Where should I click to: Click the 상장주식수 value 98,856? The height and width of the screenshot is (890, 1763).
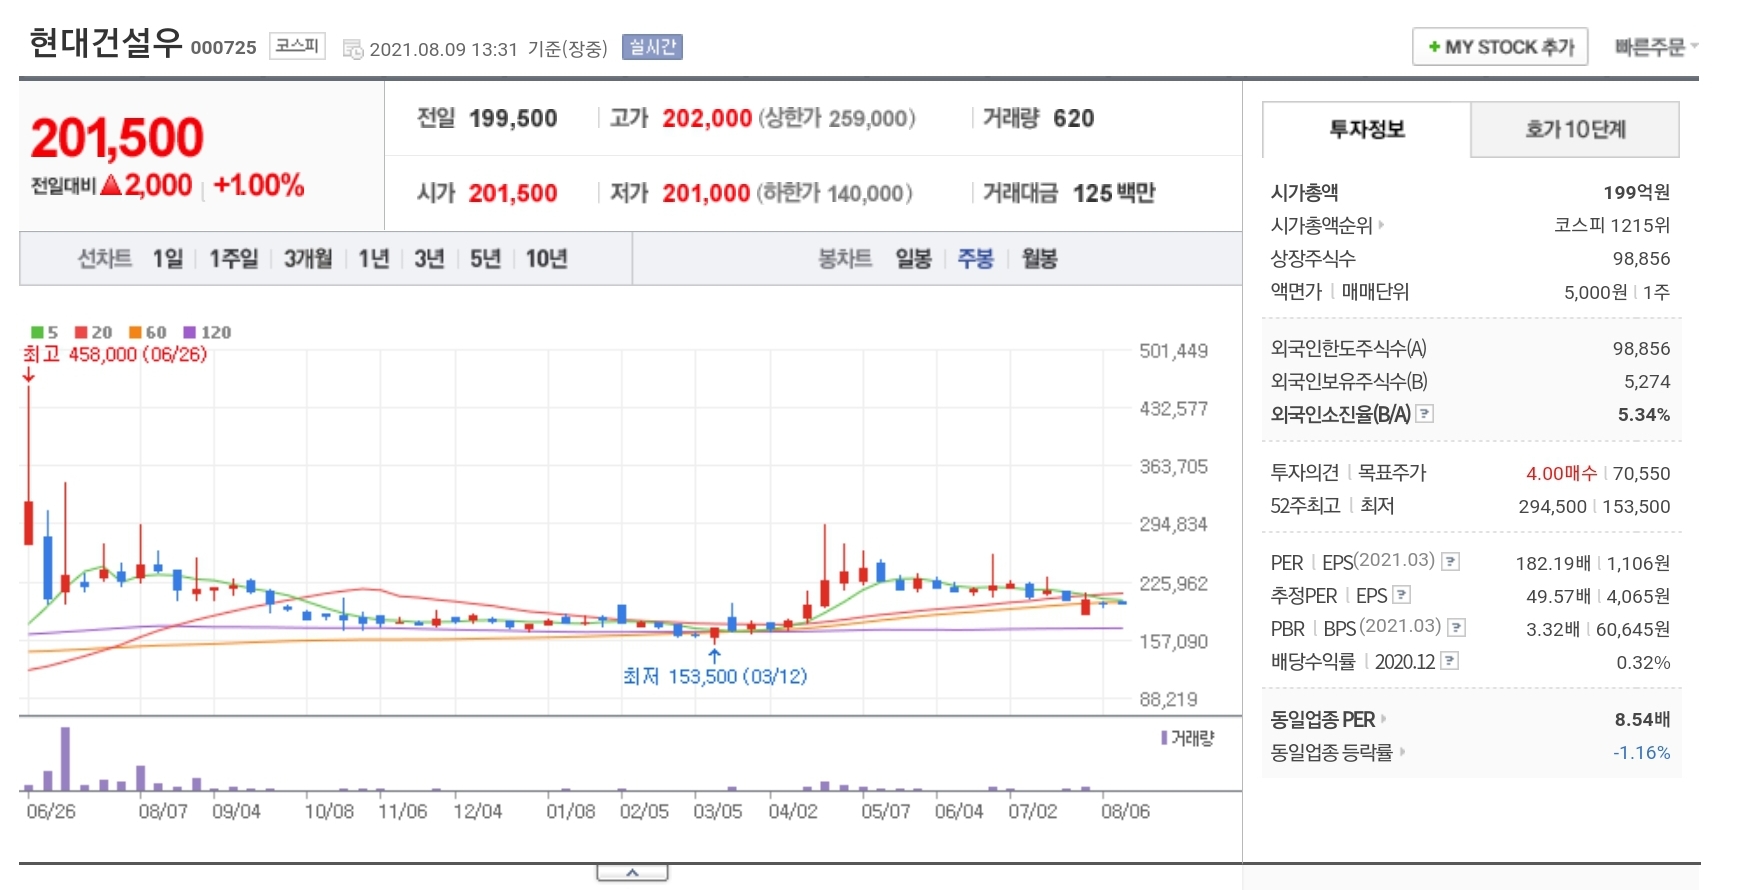(1641, 258)
